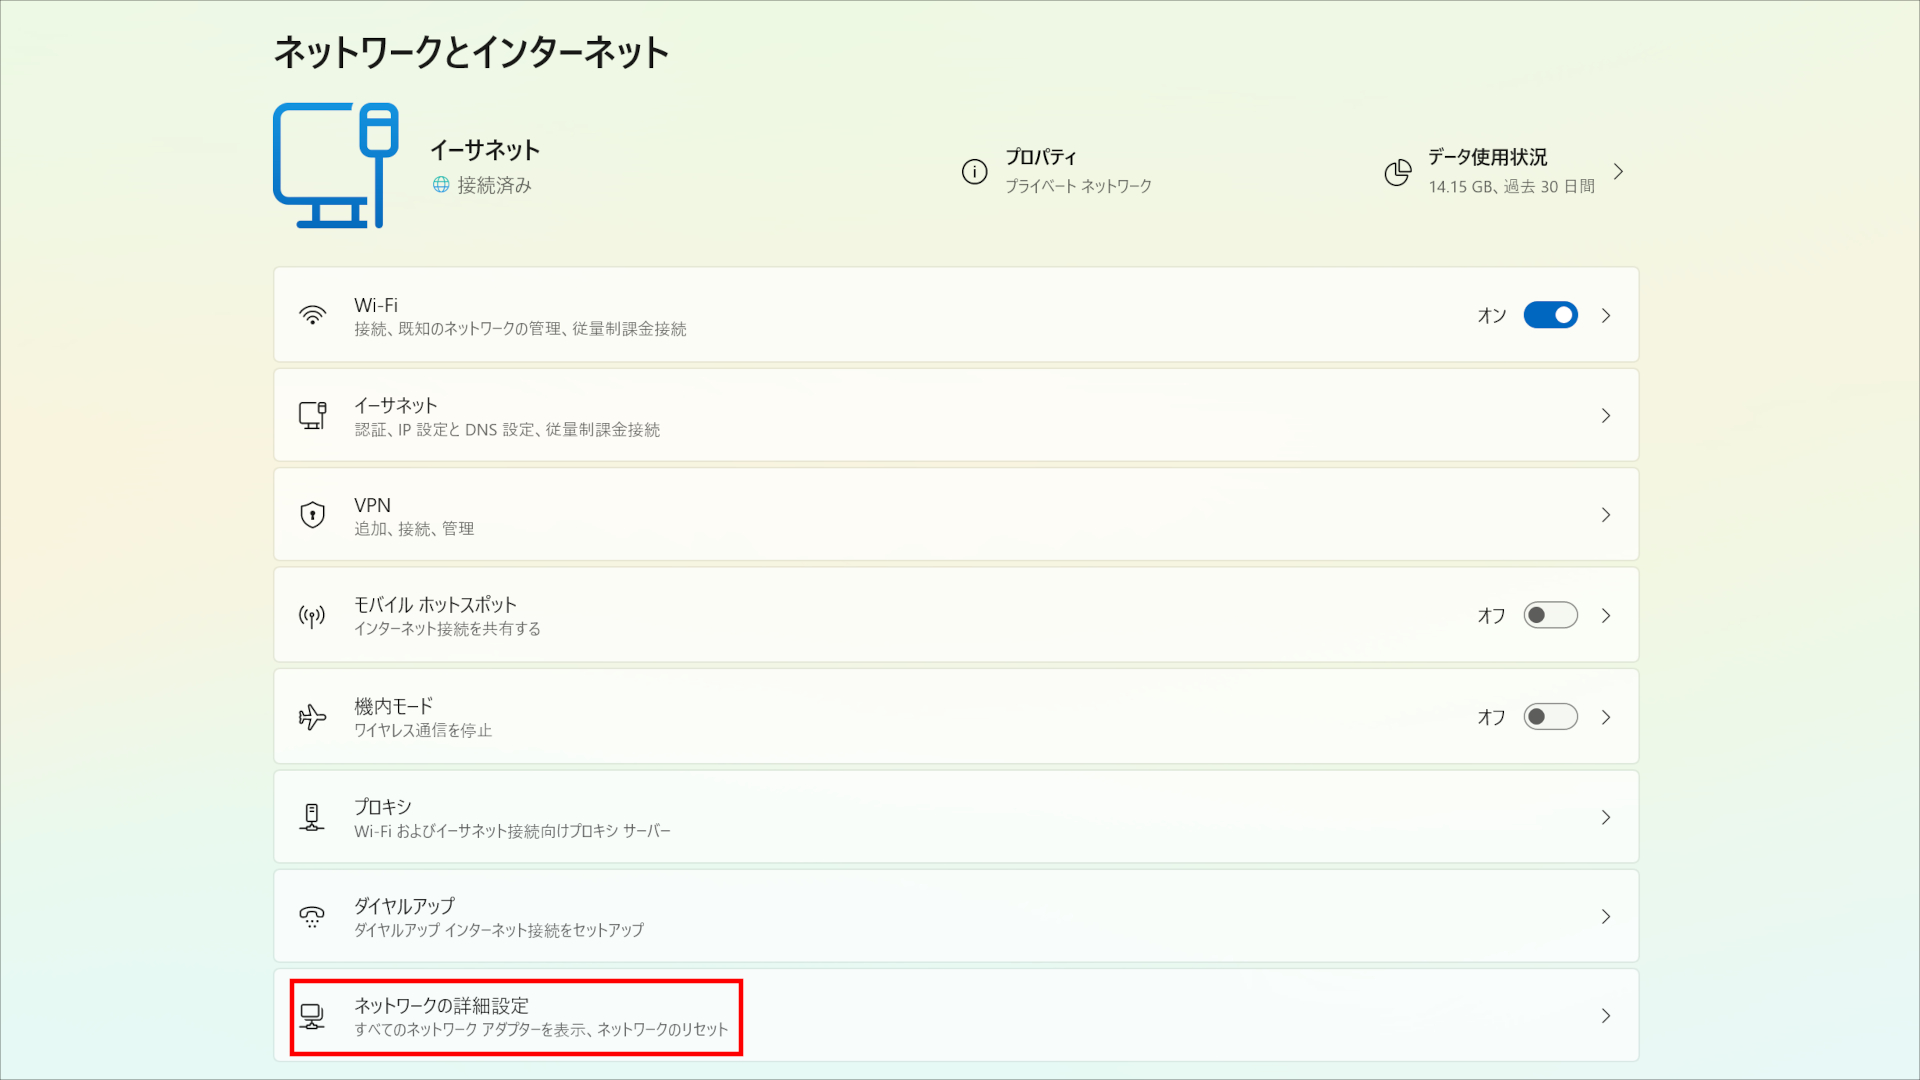Click the proxy server icon
Viewport: 1920px width, 1080px height.
click(311, 816)
